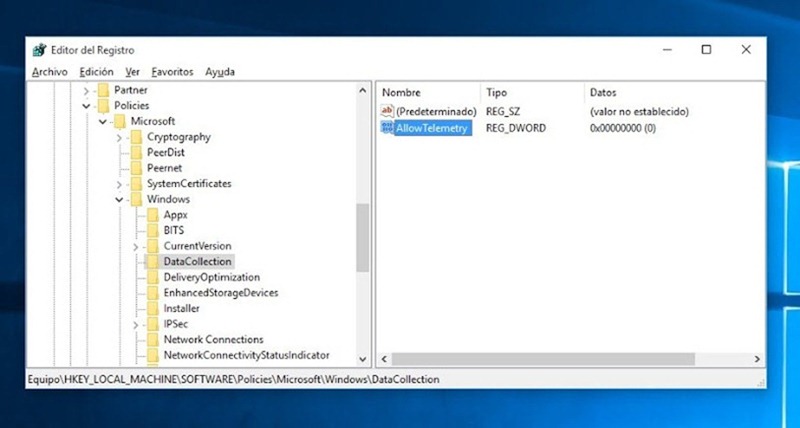Select the BITS key label

[173, 231]
